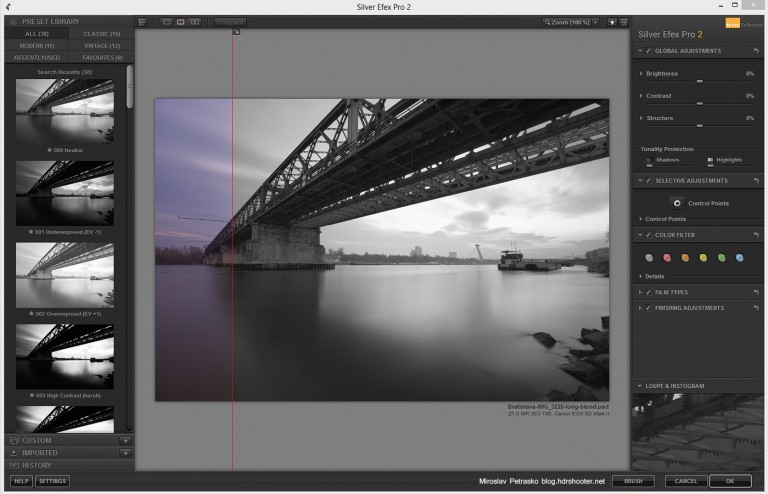
Task: Uncheck Global Adjustments checkbox
Action: 648,51
